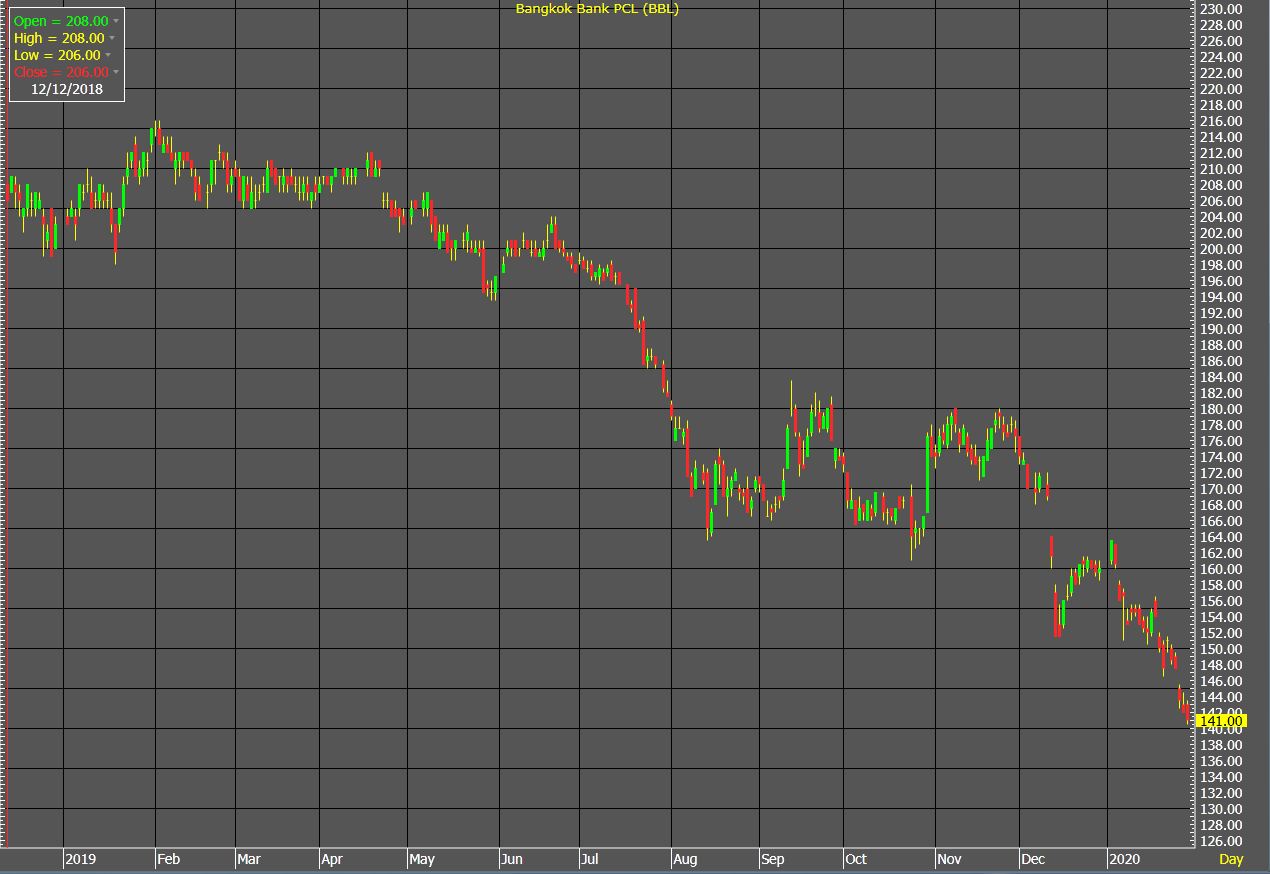Click the Bangkok Bank PCL (BBL) chart title
This screenshot has width=1270, height=874.
pyautogui.click(x=597, y=9)
